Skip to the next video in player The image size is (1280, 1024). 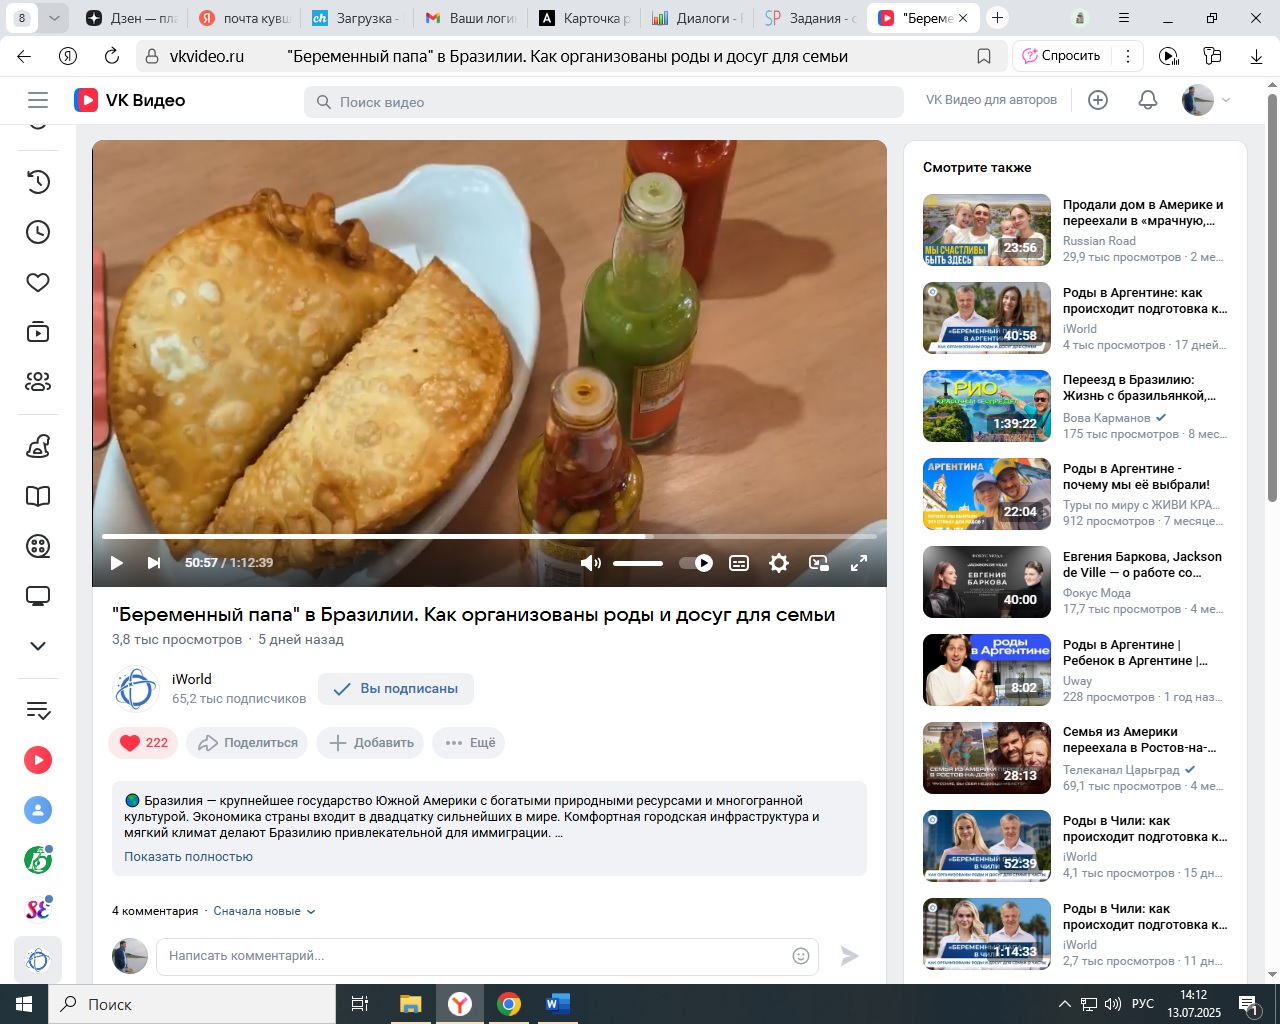[153, 563]
